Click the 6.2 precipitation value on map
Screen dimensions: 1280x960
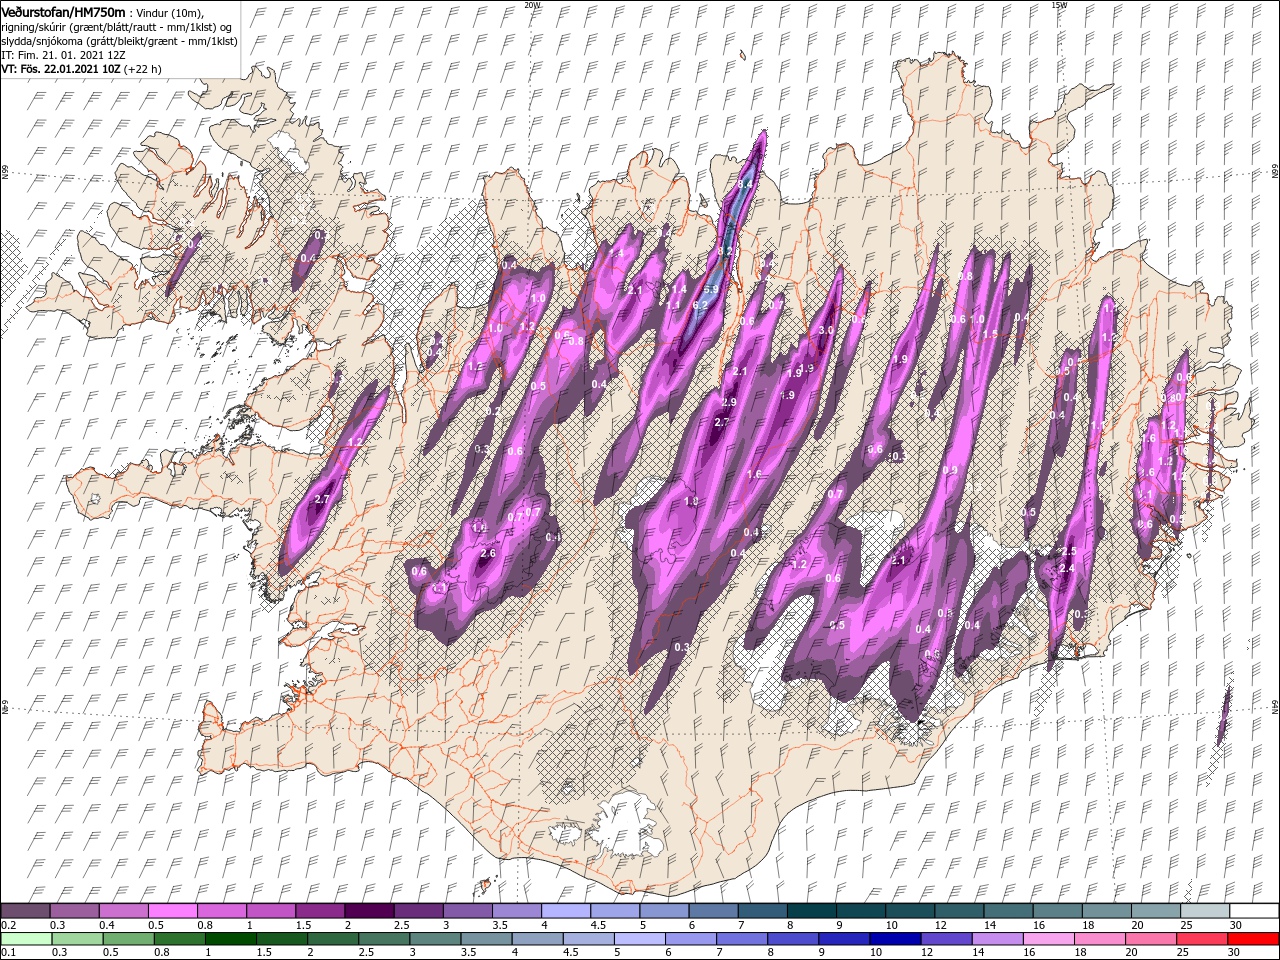coord(701,305)
